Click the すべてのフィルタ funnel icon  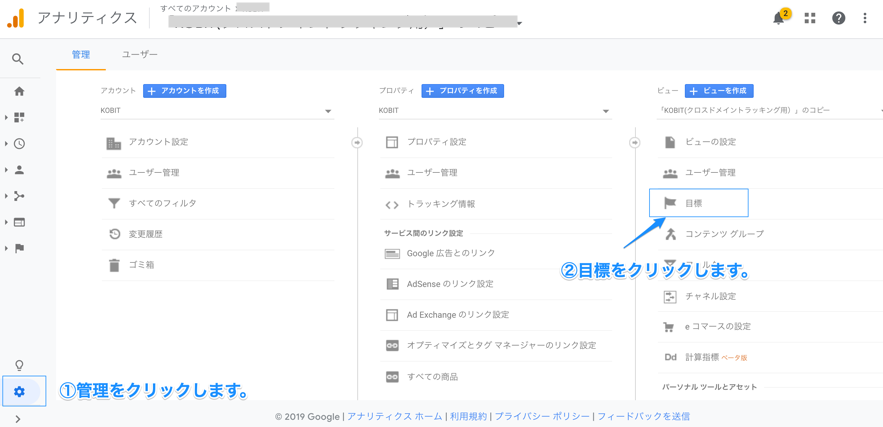pyautogui.click(x=114, y=203)
